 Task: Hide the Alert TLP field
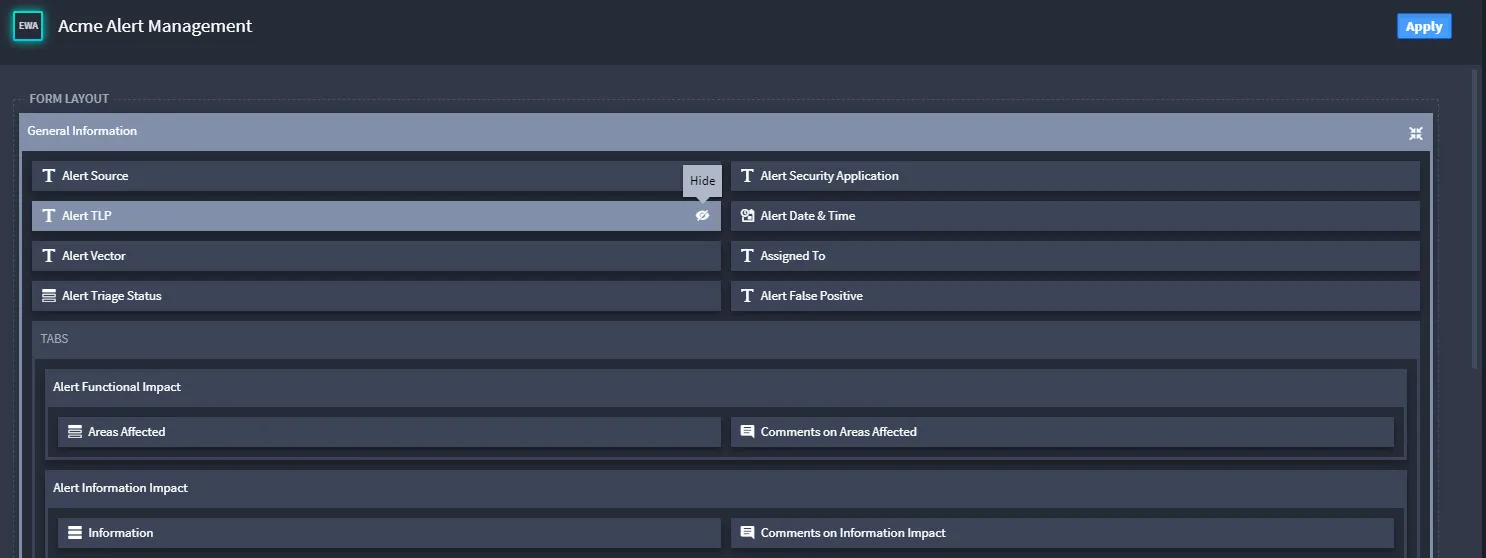click(703, 216)
